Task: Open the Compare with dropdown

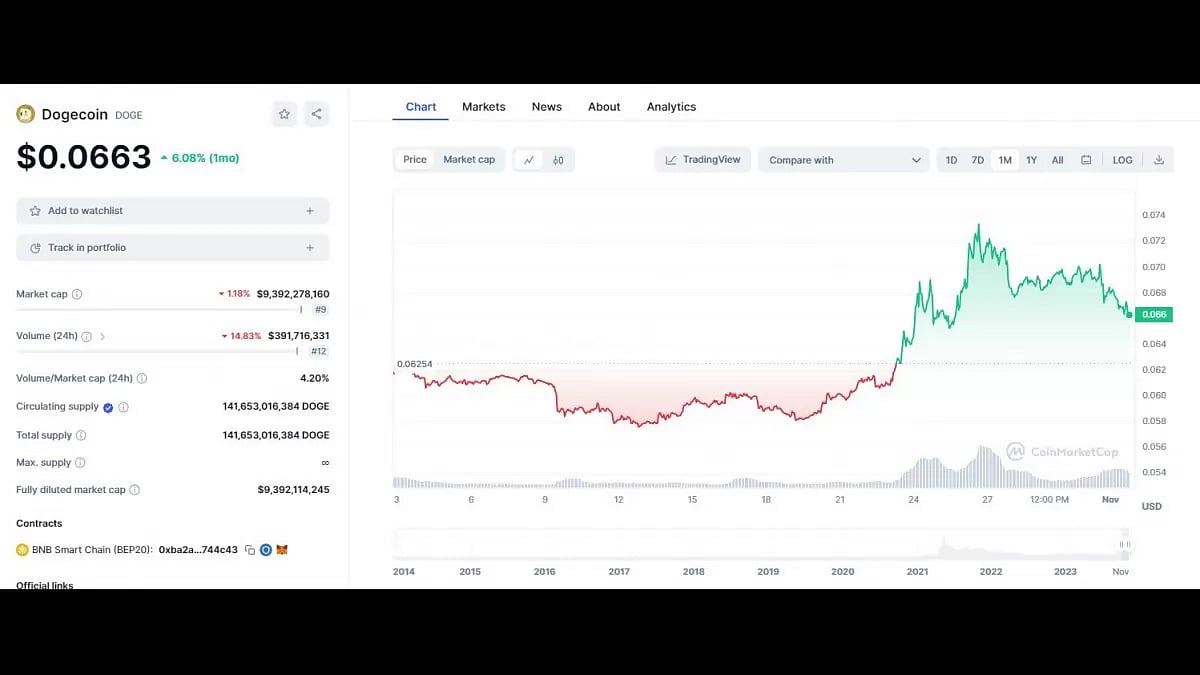Action: pos(843,159)
